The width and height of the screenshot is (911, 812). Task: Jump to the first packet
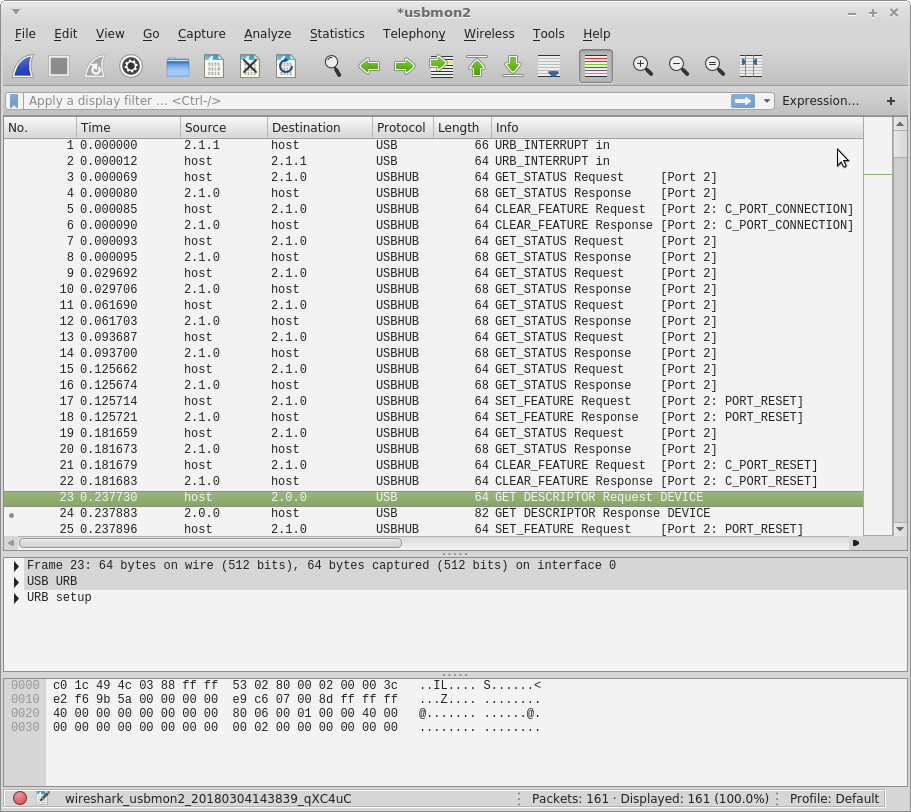coord(477,66)
